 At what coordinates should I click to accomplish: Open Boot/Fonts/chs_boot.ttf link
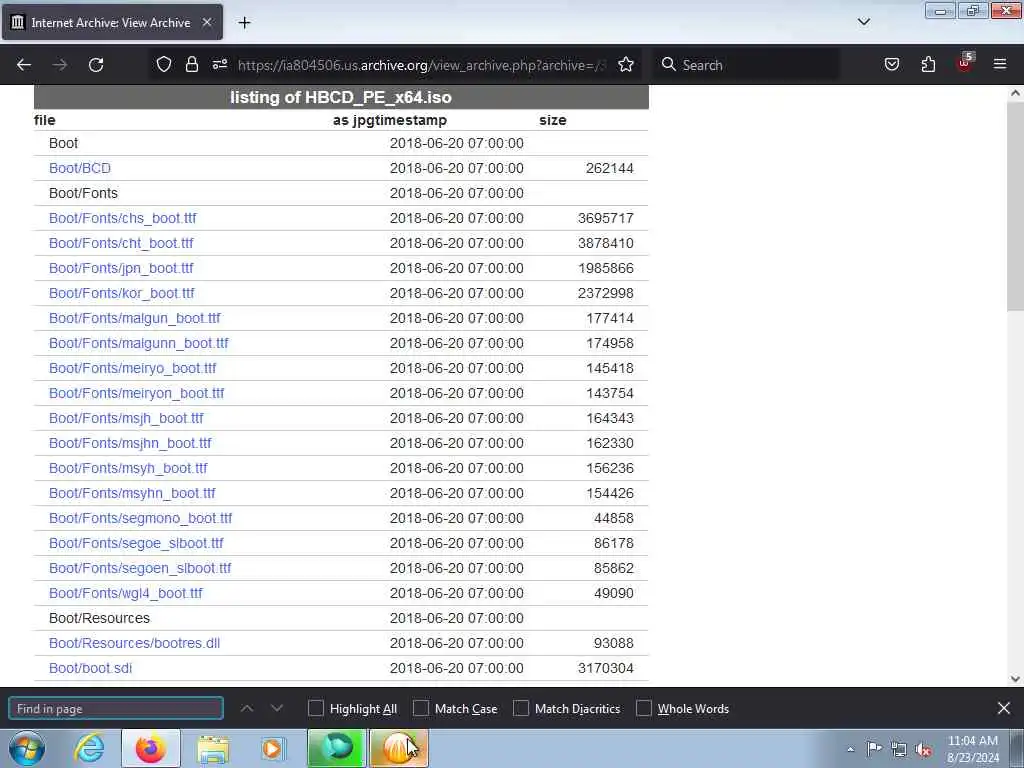[x=123, y=218]
